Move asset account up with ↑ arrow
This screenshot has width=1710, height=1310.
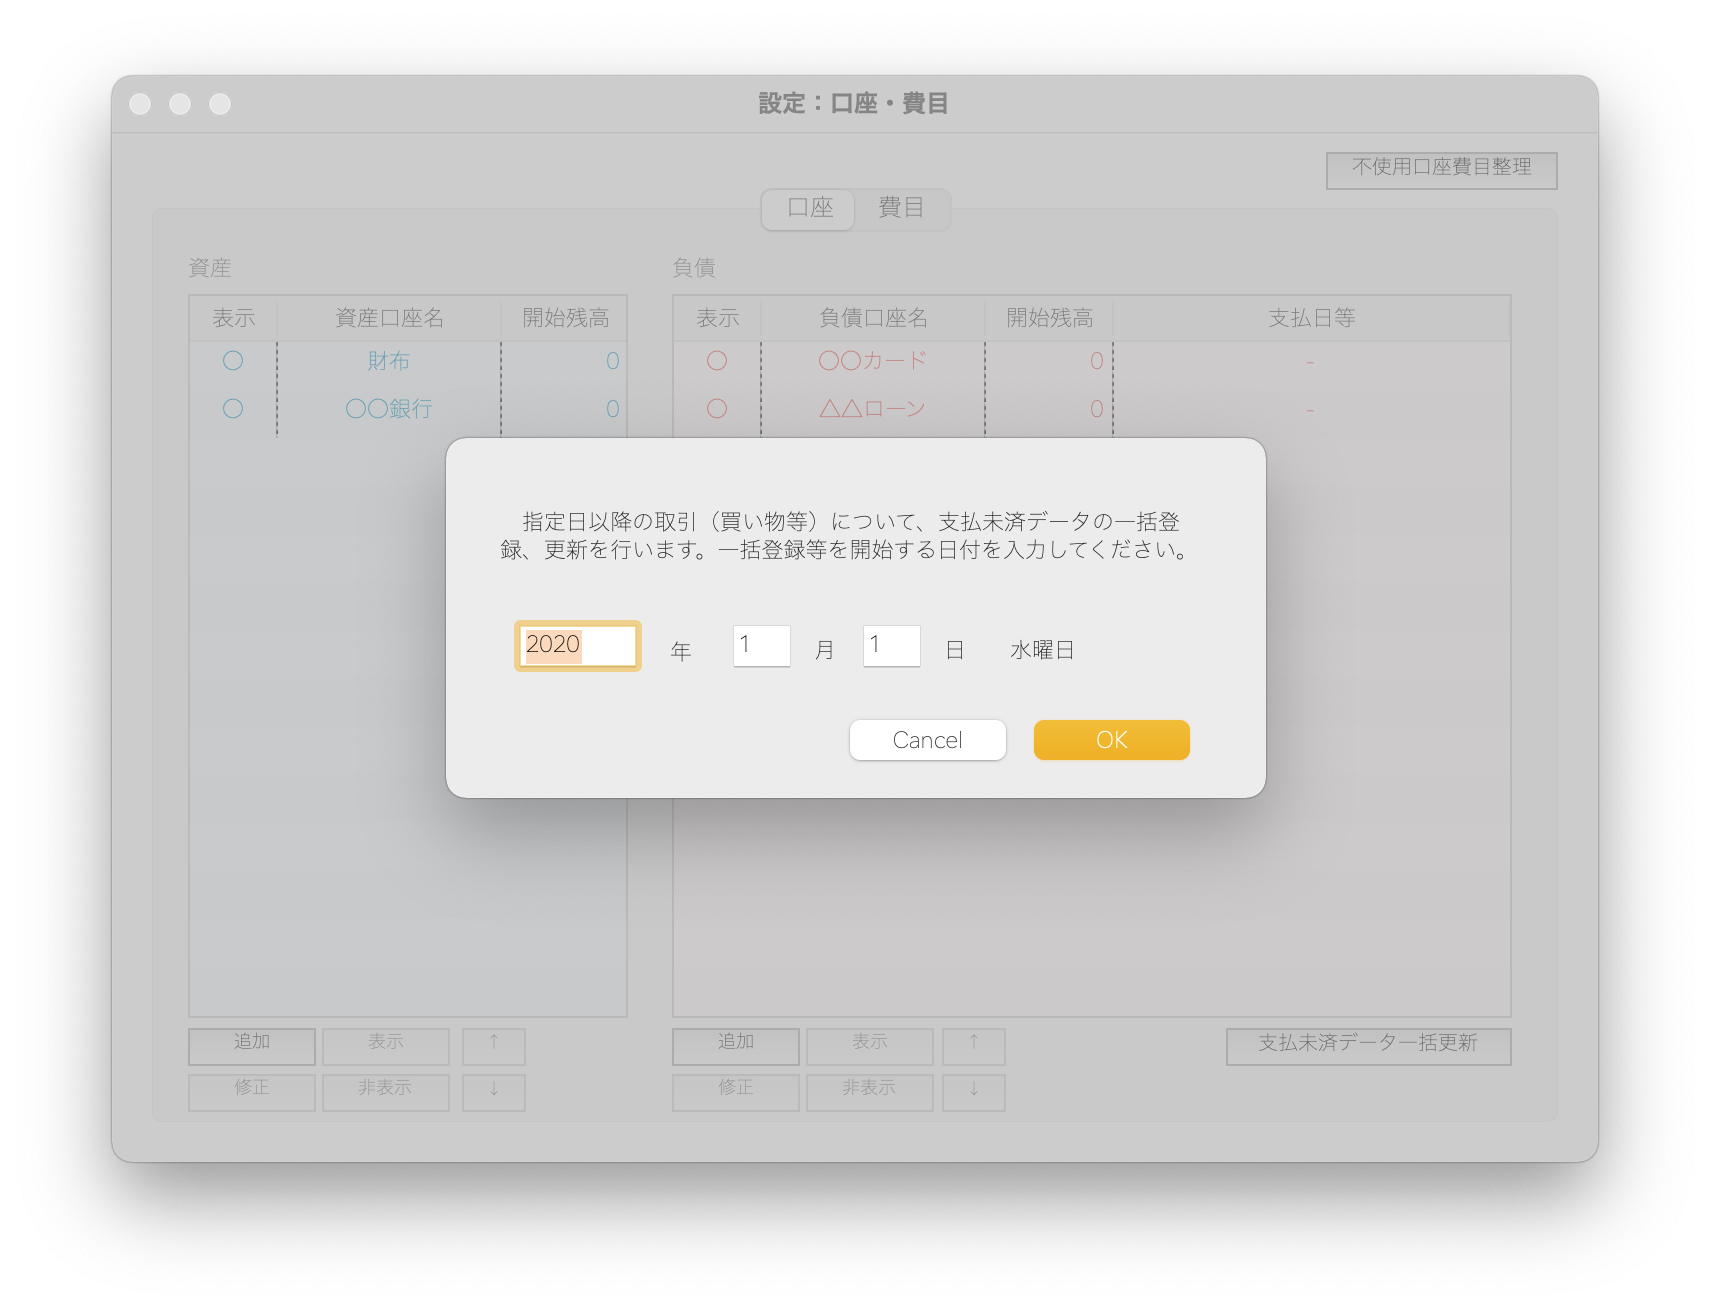pos(494,1046)
